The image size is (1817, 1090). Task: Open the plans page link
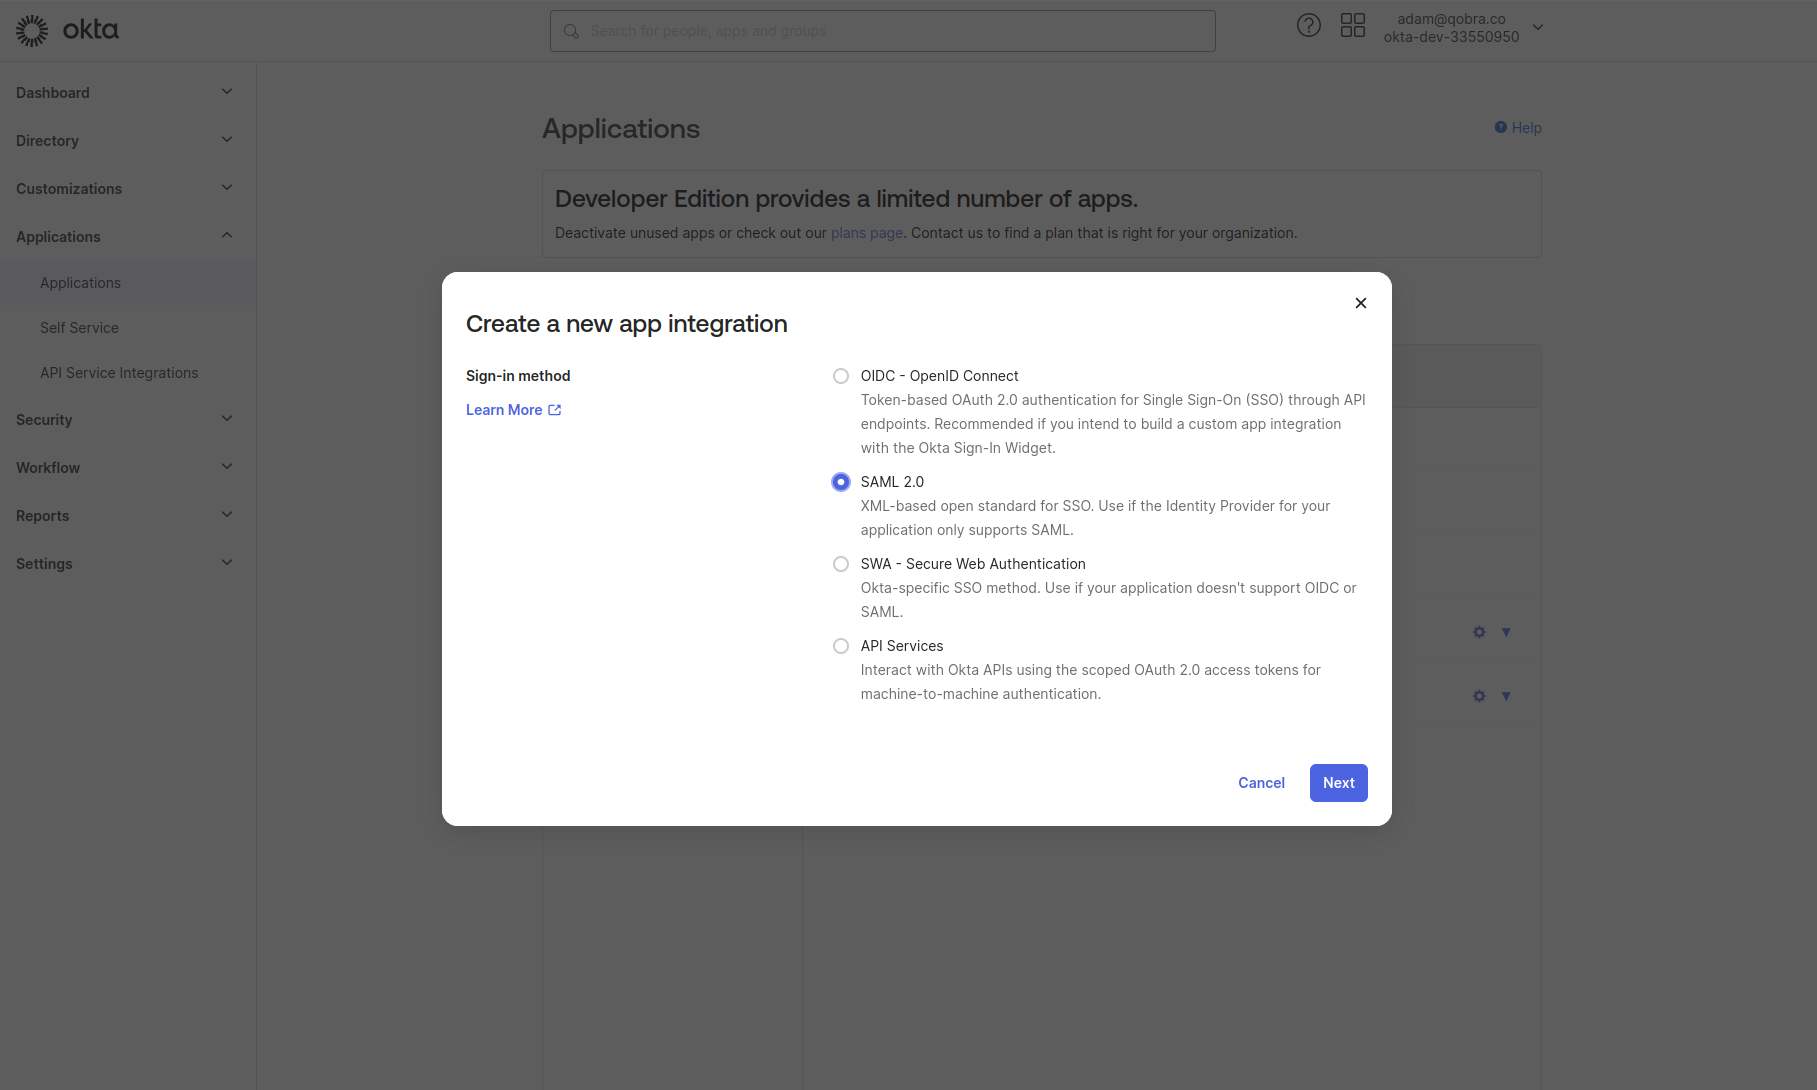pos(867,233)
